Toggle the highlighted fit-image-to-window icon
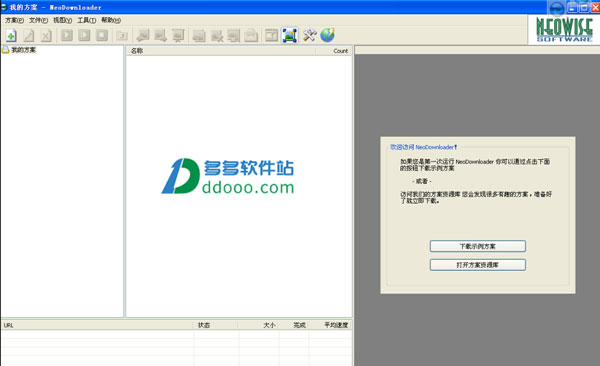Viewport: 600px width, 366px height. (290, 36)
